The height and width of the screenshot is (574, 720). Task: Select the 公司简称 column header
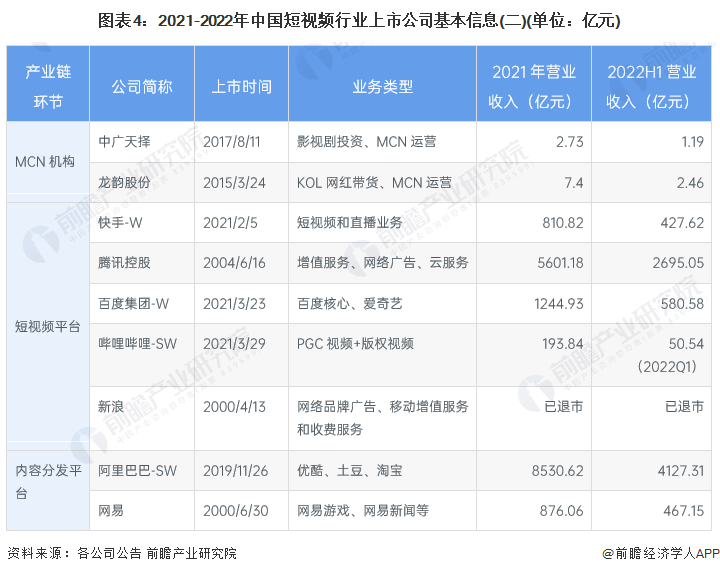(x=142, y=86)
